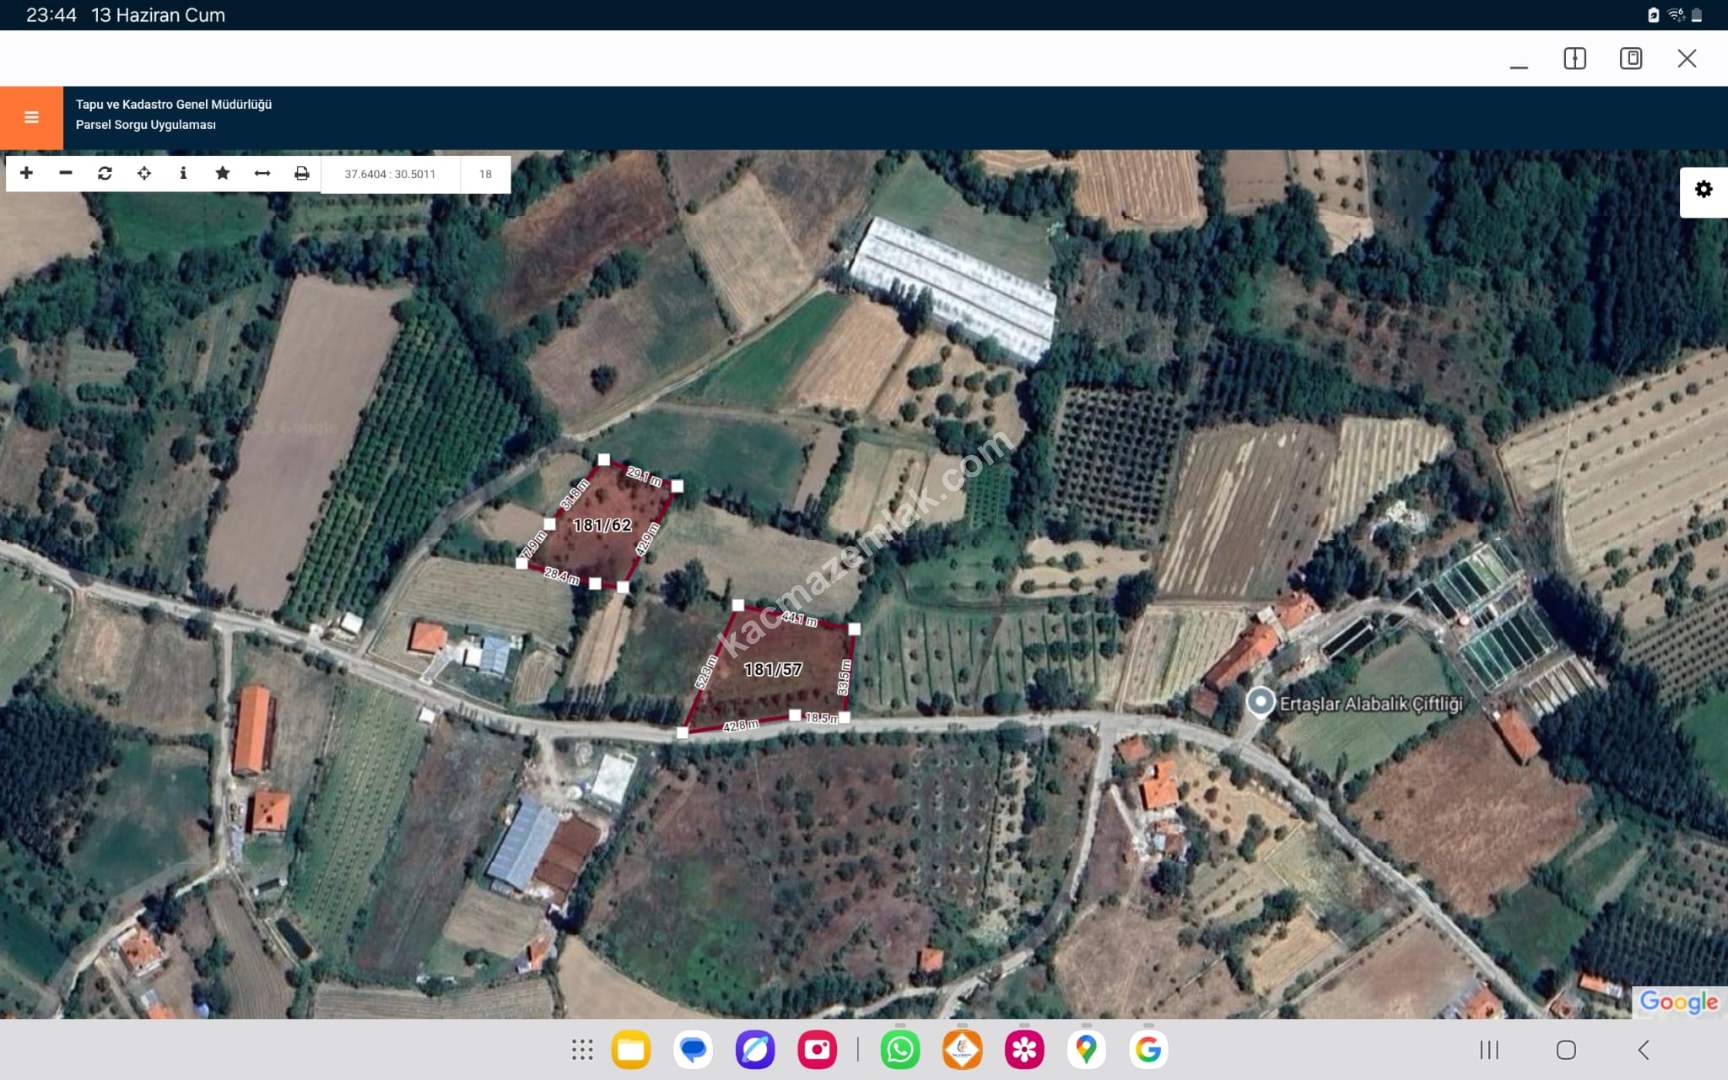Click the refresh map icon
Screen dimensions: 1728x1080
(x=105, y=173)
